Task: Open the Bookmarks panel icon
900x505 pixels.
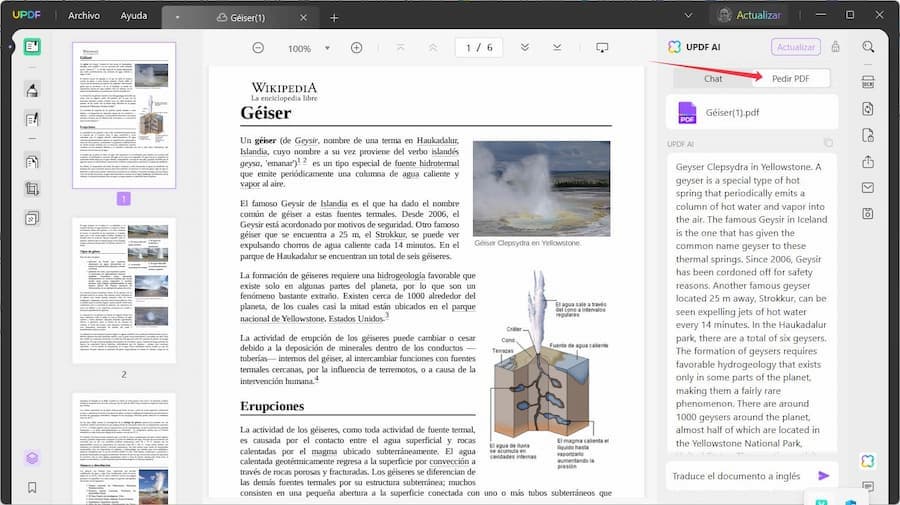Action: click(x=32, y=487)
